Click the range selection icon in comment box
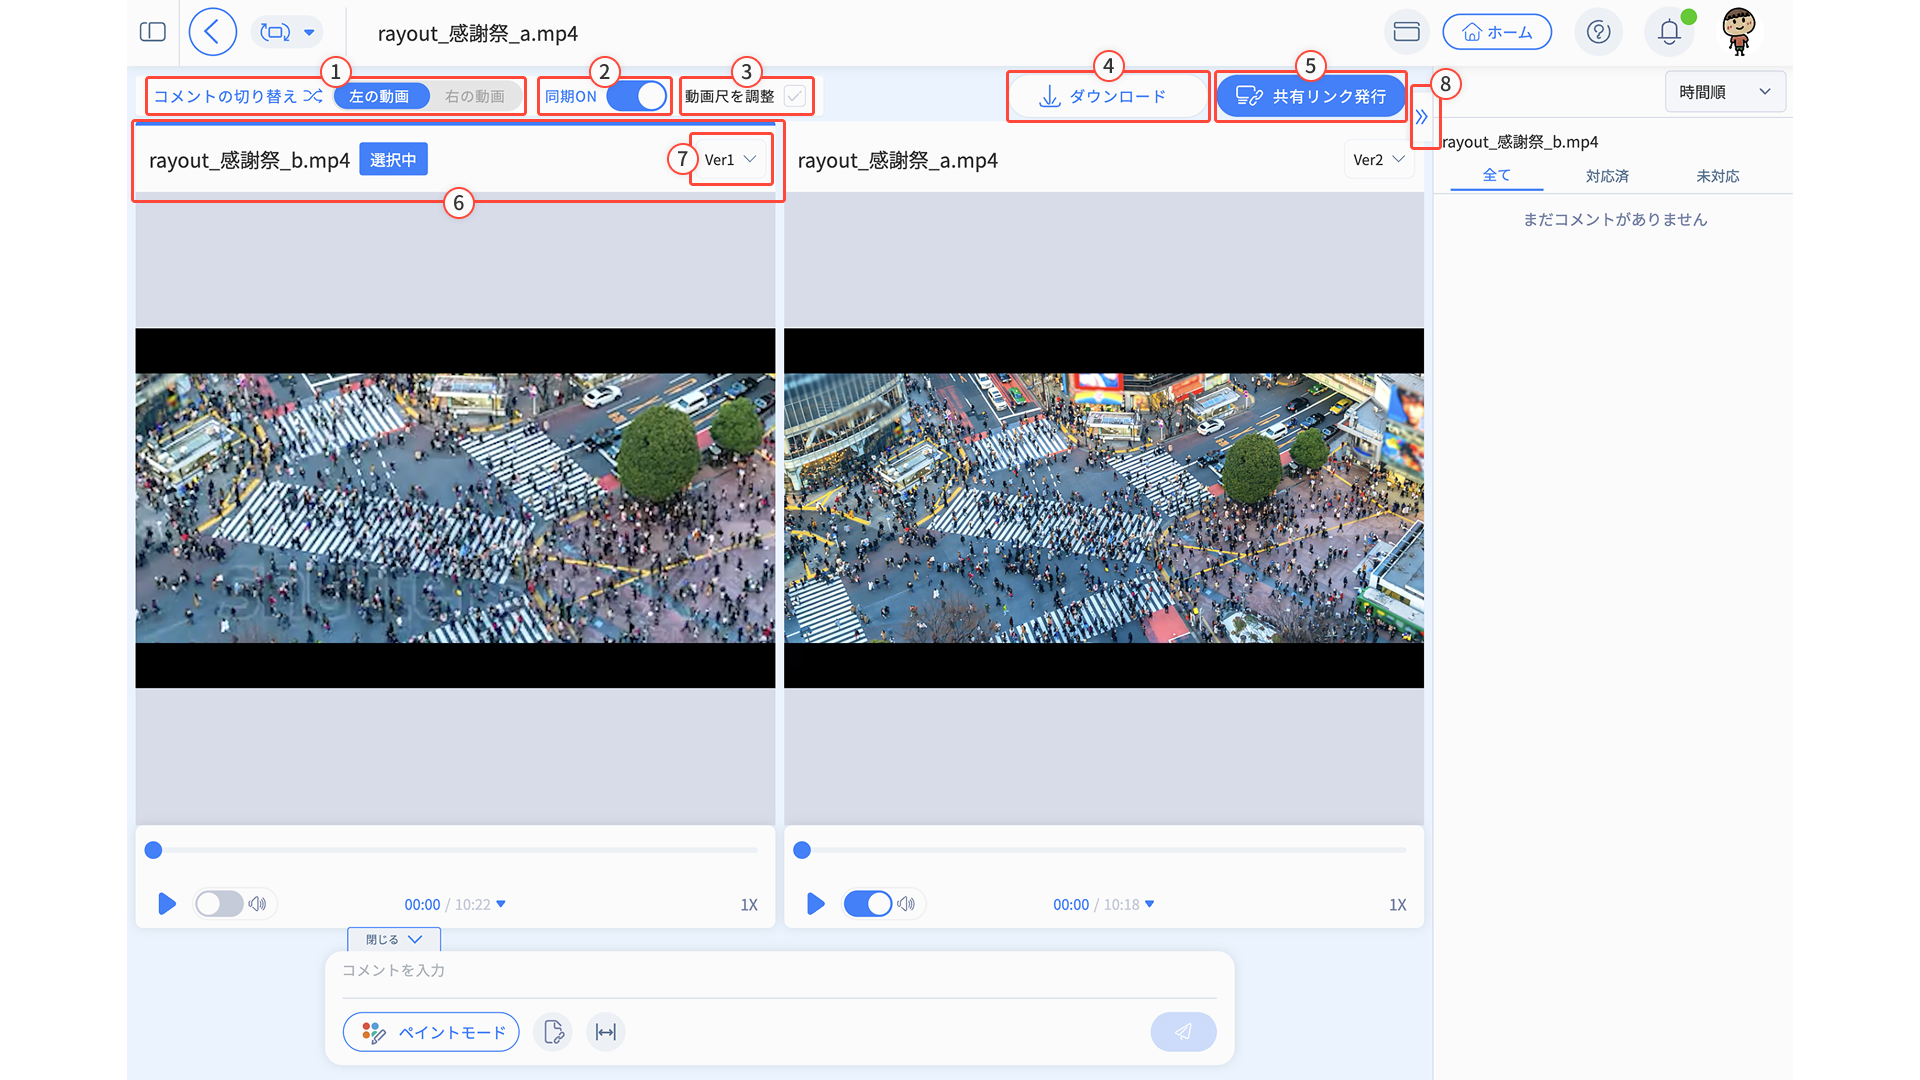Image resolution: width=1920 pixels, height=1080 pixels. (606, 1032)
